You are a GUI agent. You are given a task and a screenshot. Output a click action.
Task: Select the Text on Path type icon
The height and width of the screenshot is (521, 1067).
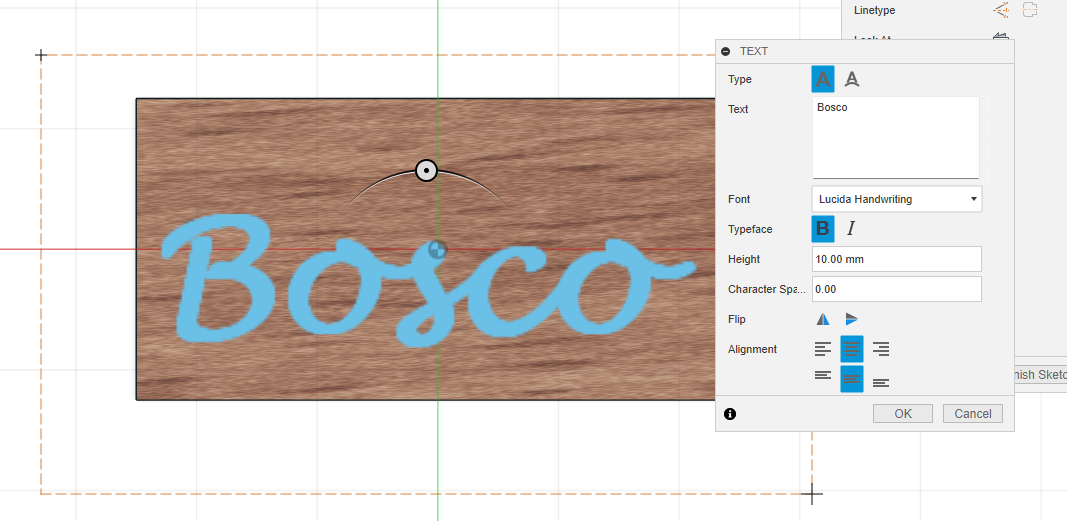click(x=852, y=79)
